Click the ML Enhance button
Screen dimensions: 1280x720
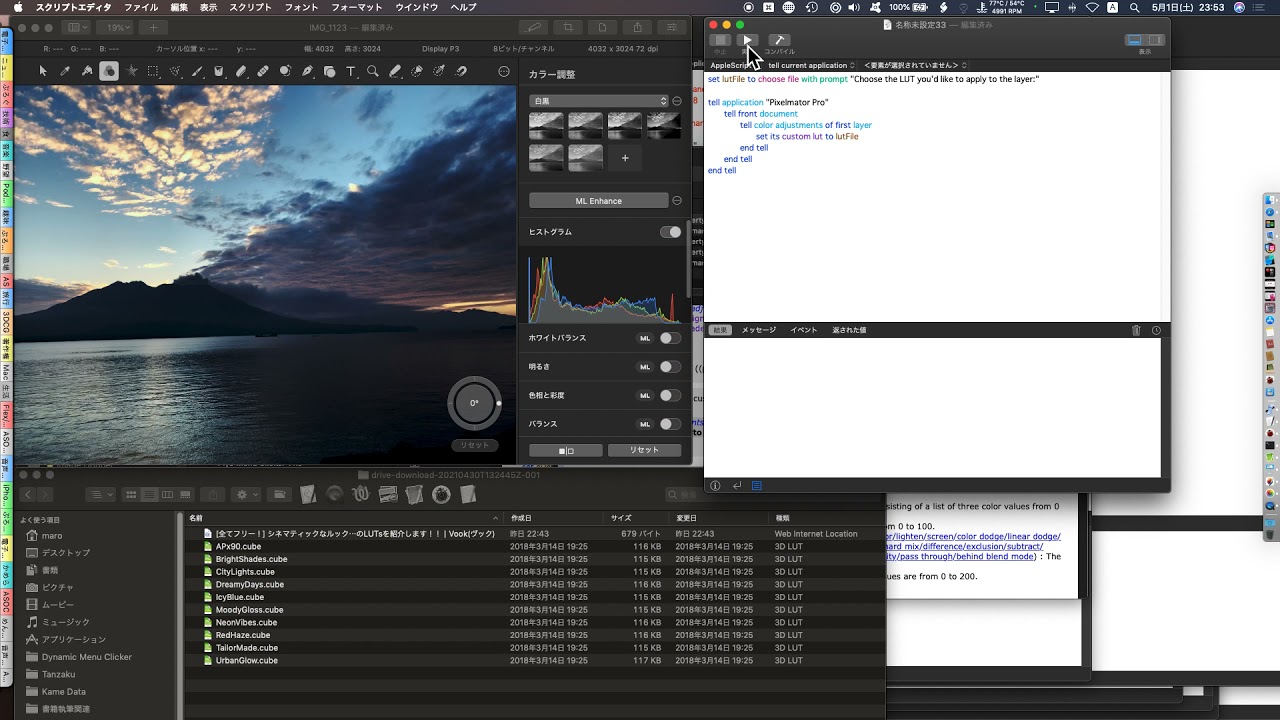[598, 201]
